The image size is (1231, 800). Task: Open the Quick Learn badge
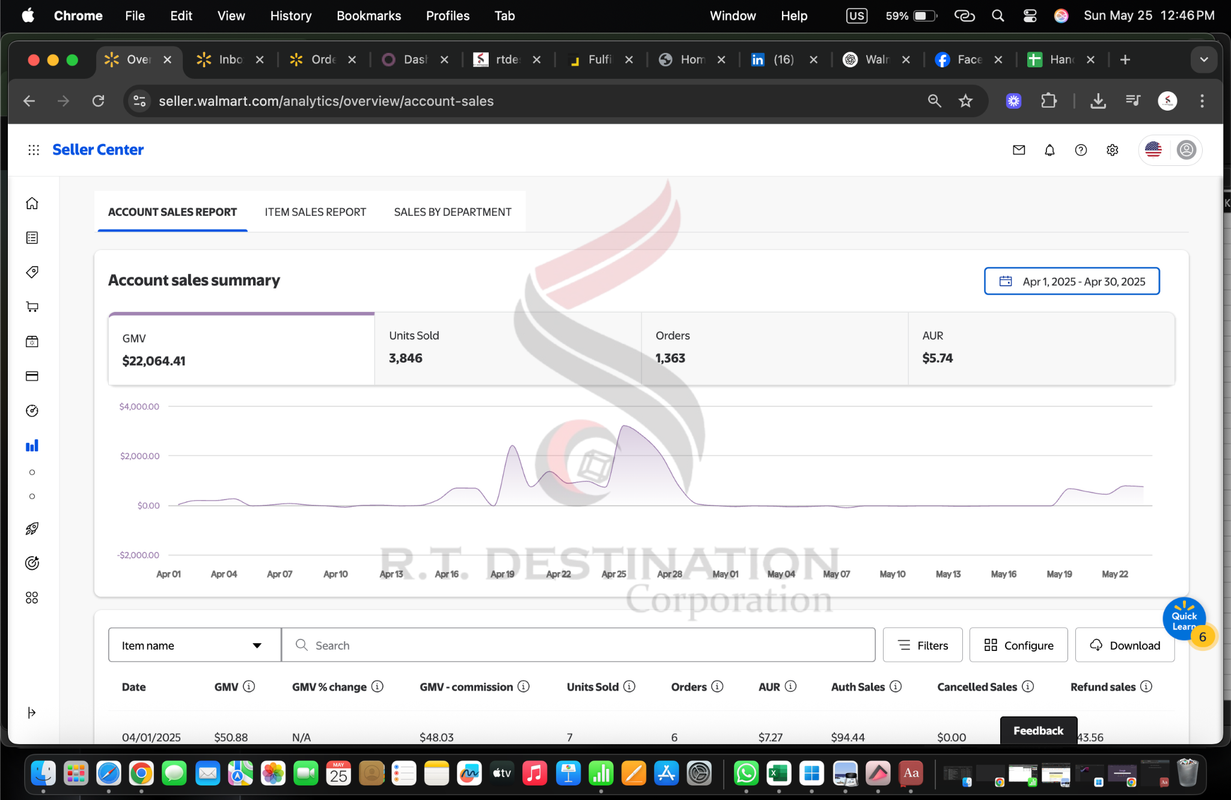pos(1186,620)
